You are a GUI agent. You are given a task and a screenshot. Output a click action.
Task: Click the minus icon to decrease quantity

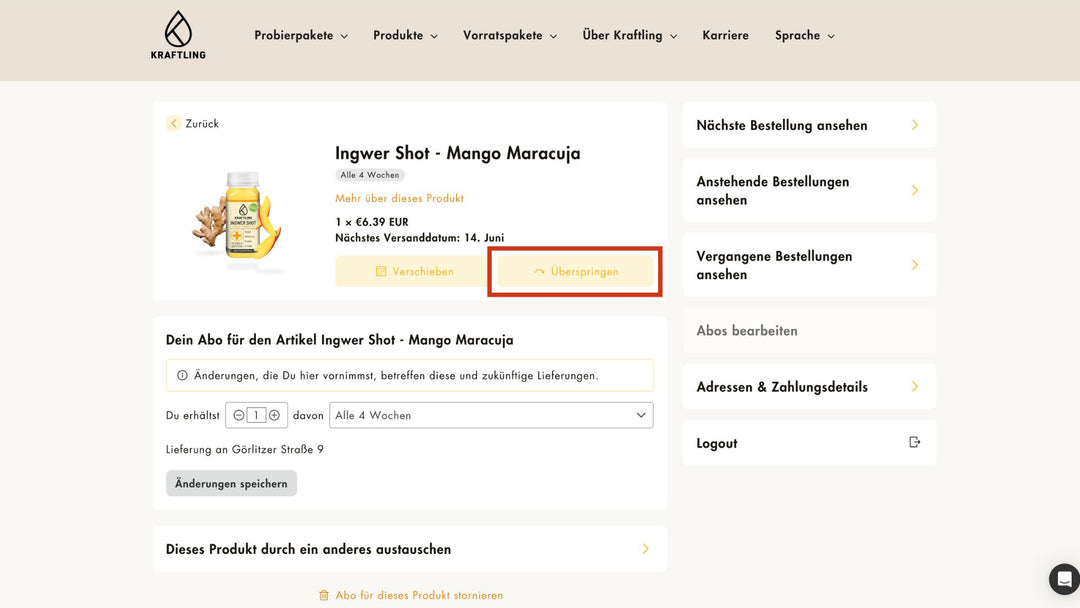[x=239, y=415]
